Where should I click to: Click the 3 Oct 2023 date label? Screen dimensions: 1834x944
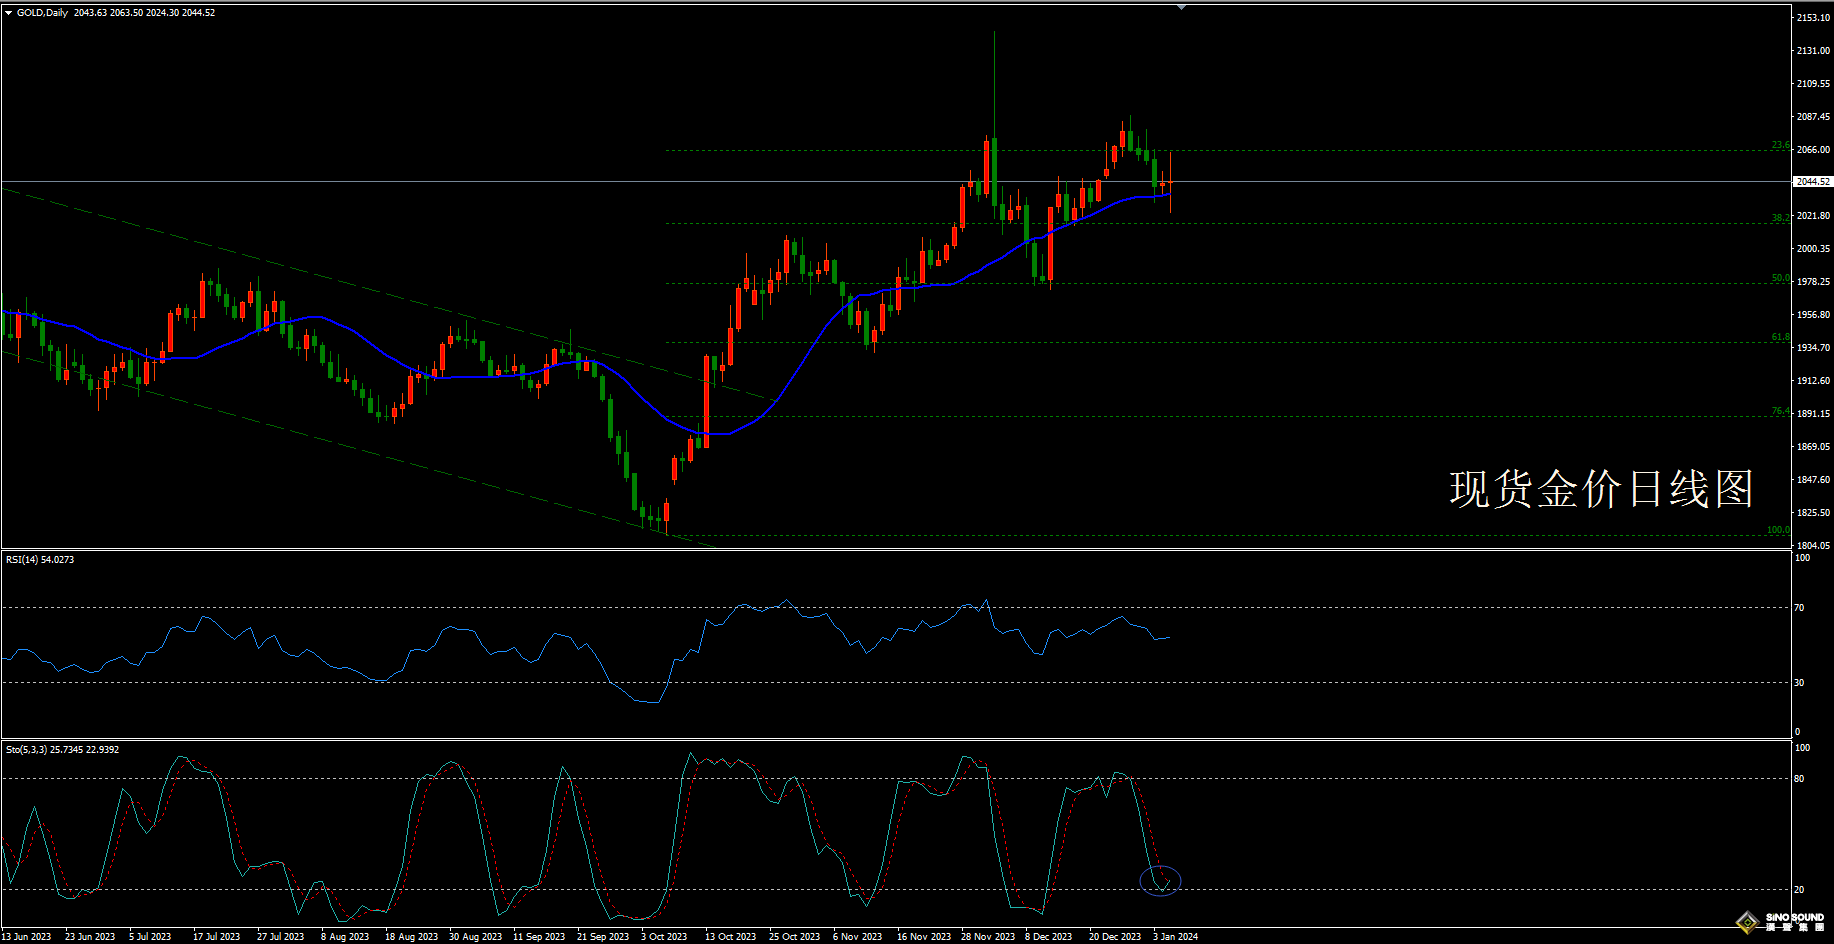[x=664, y=937]
